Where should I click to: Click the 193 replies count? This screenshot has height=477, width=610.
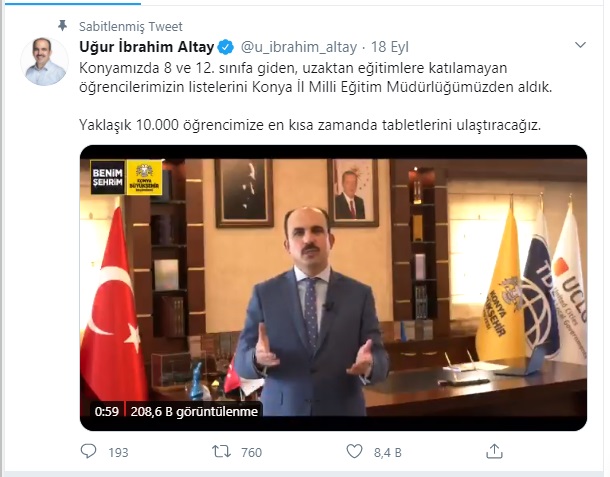tap(118, 452)
